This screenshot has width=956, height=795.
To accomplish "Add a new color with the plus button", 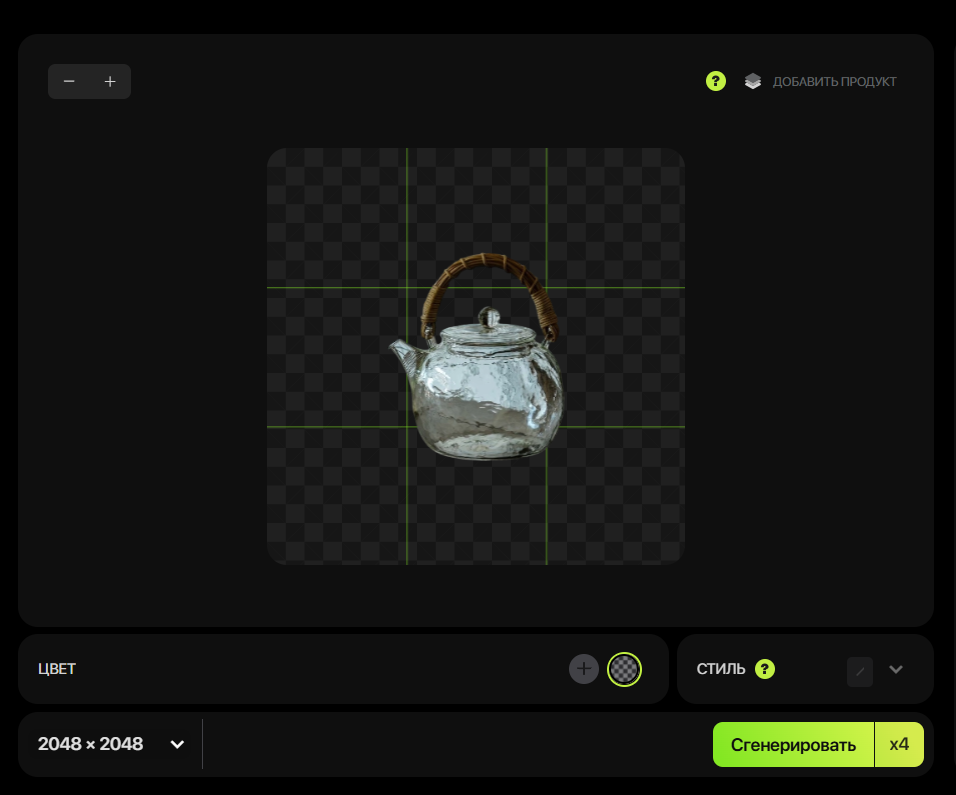I will pos(583,669).
